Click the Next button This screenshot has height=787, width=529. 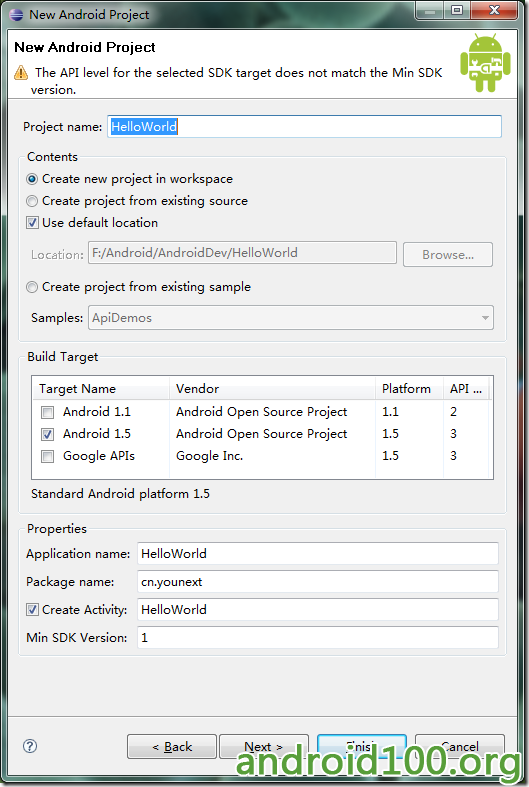264,746
